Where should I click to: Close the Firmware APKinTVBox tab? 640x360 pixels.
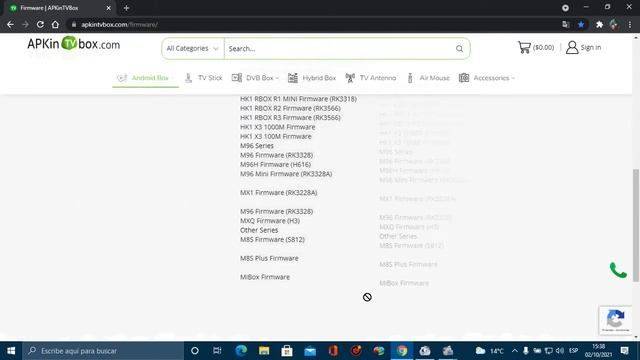[109, 8]
